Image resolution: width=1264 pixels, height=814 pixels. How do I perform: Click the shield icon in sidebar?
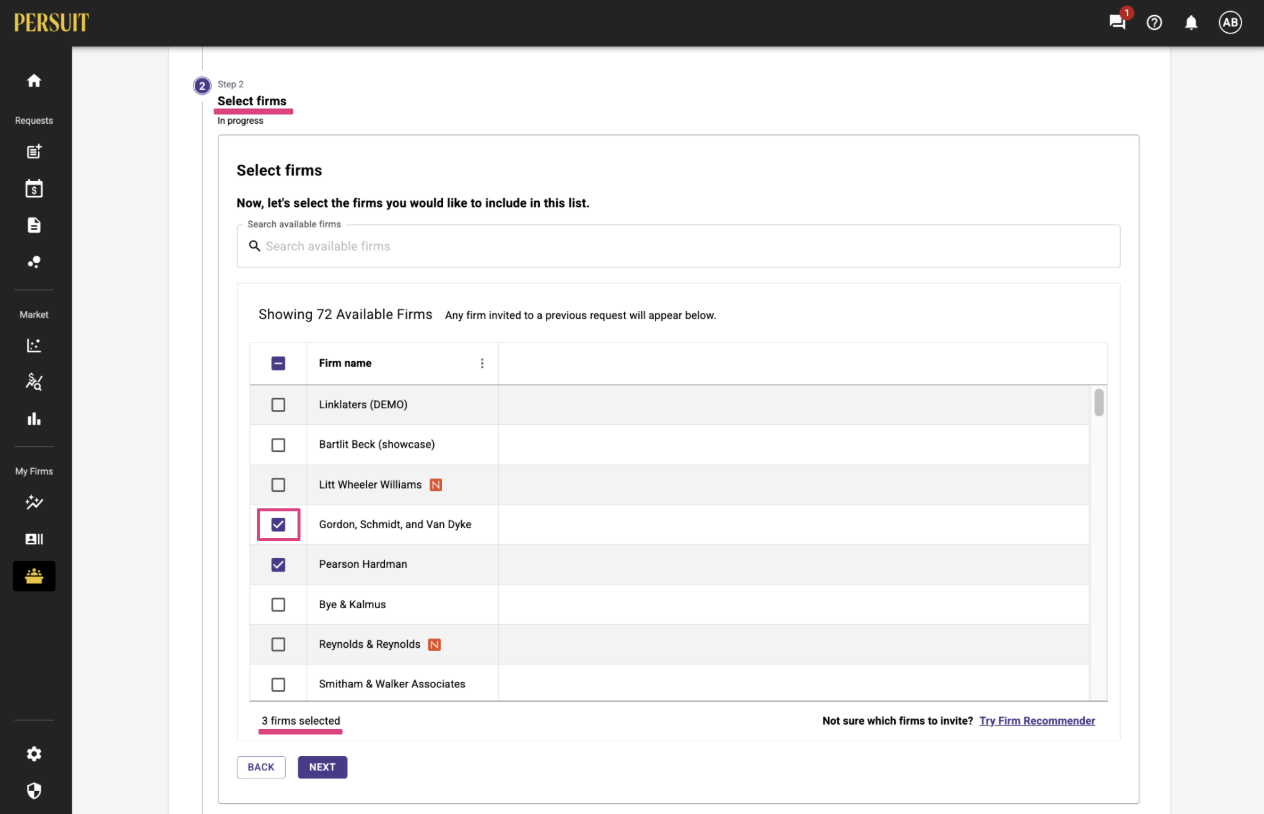[x=34, y=791]
